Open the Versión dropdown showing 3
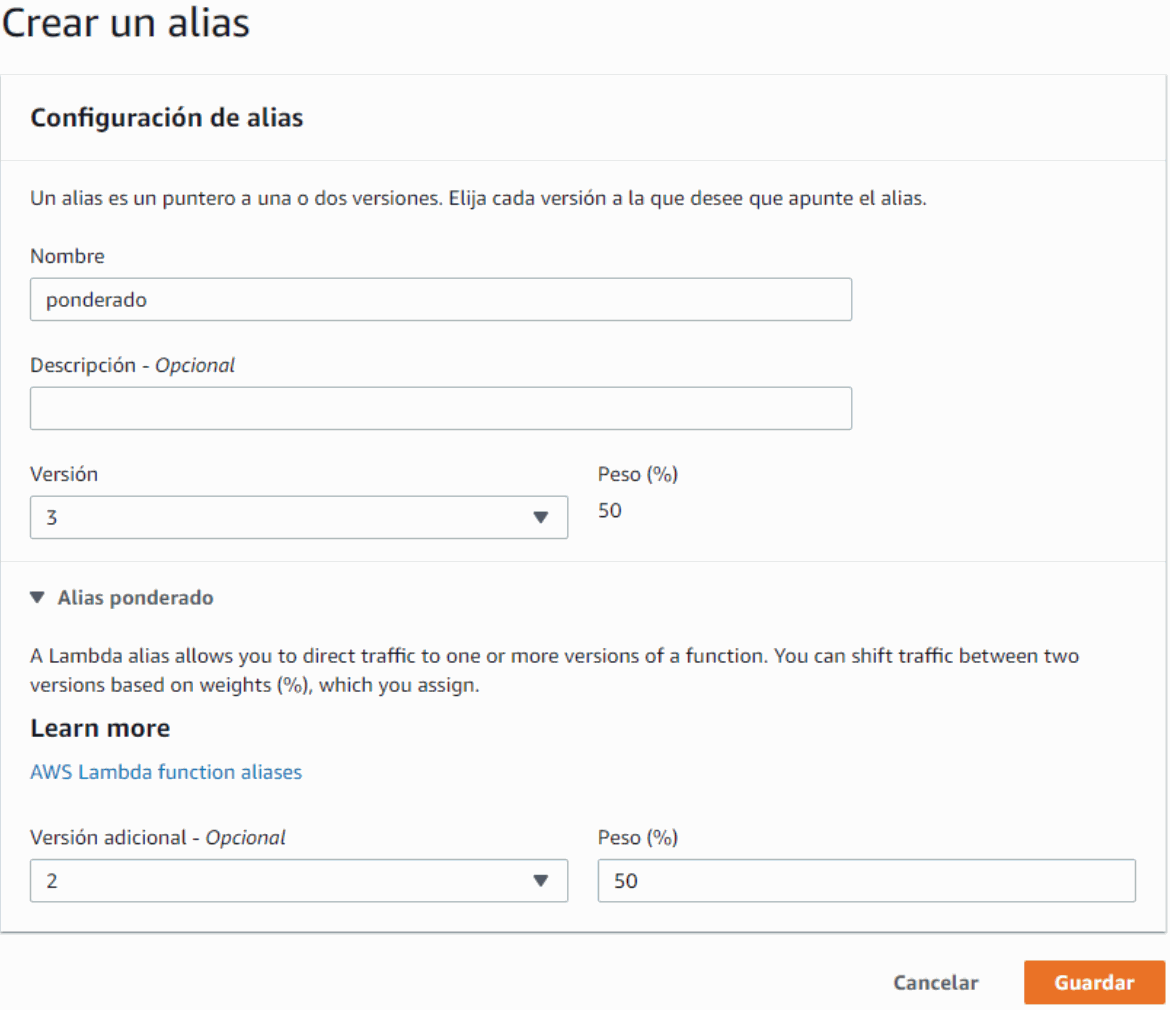Image resolution: width=1170 pixels, height=1010 pixels. (x=298, y=518)
